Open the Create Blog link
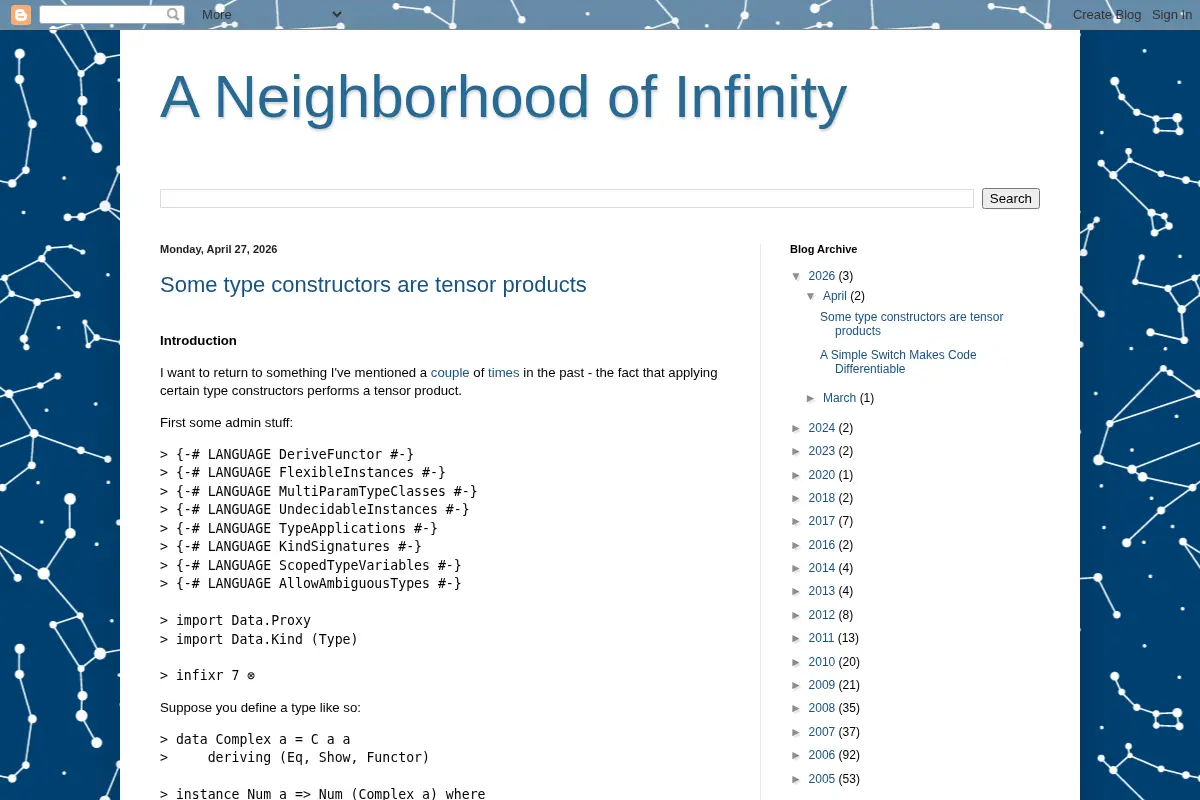The width and height of the screenshot is (1200, 800). tap(1107, 15)
